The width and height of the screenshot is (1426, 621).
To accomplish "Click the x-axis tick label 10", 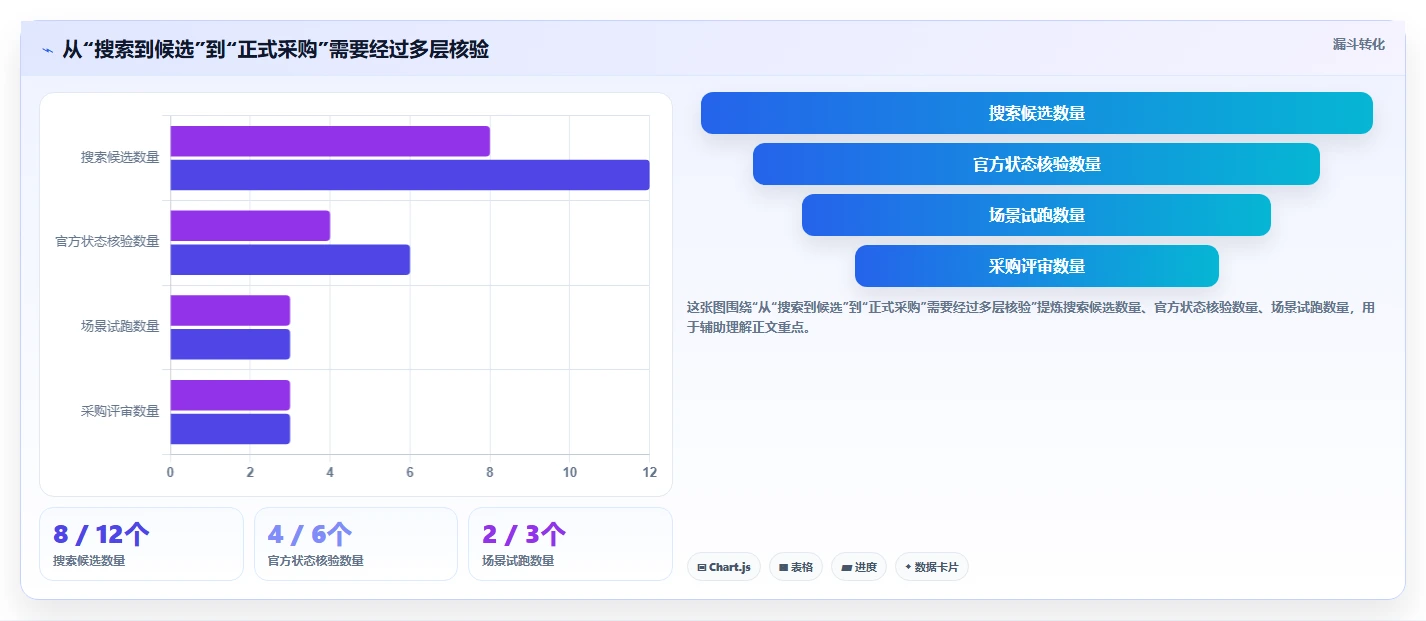I will click(x=570, y=472).
